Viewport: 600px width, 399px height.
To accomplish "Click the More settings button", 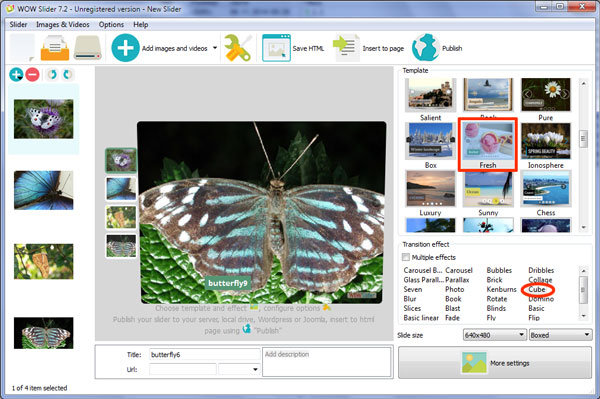I will click(495, 363).
